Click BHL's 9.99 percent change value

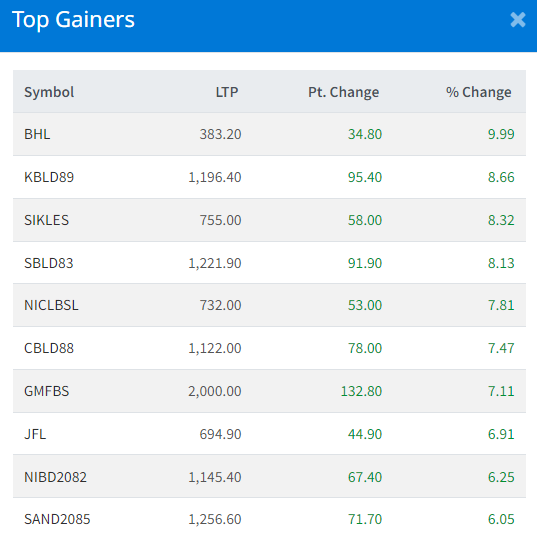pyautogui.click(x=501, y=134)
